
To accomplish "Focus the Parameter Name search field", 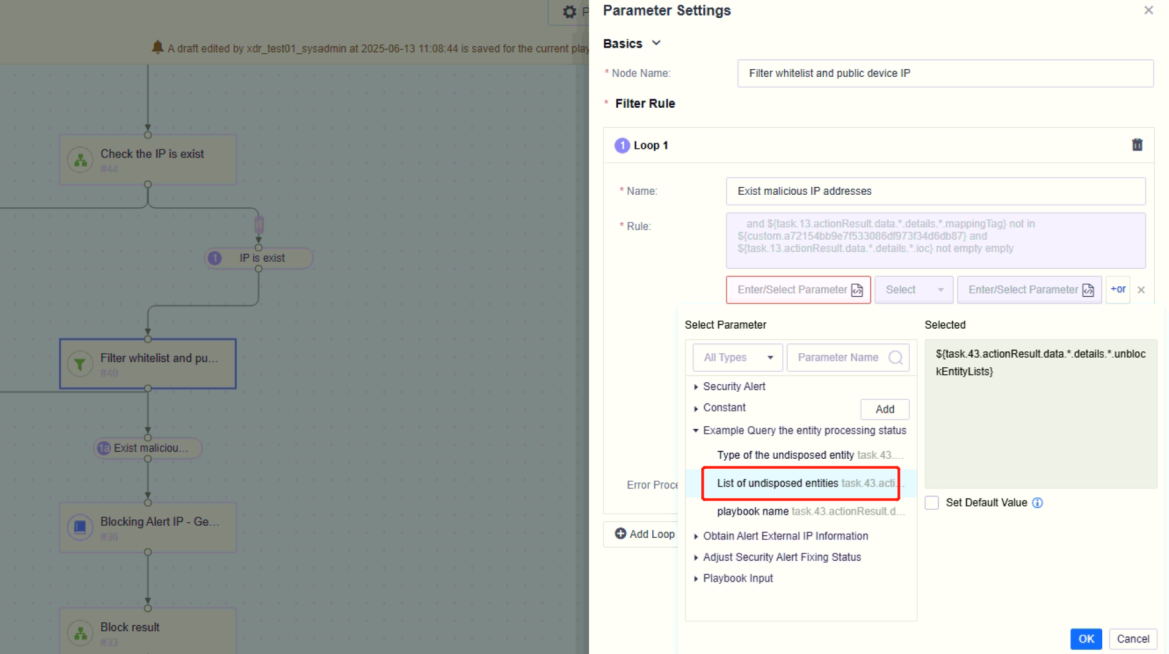I will [848, 357].
